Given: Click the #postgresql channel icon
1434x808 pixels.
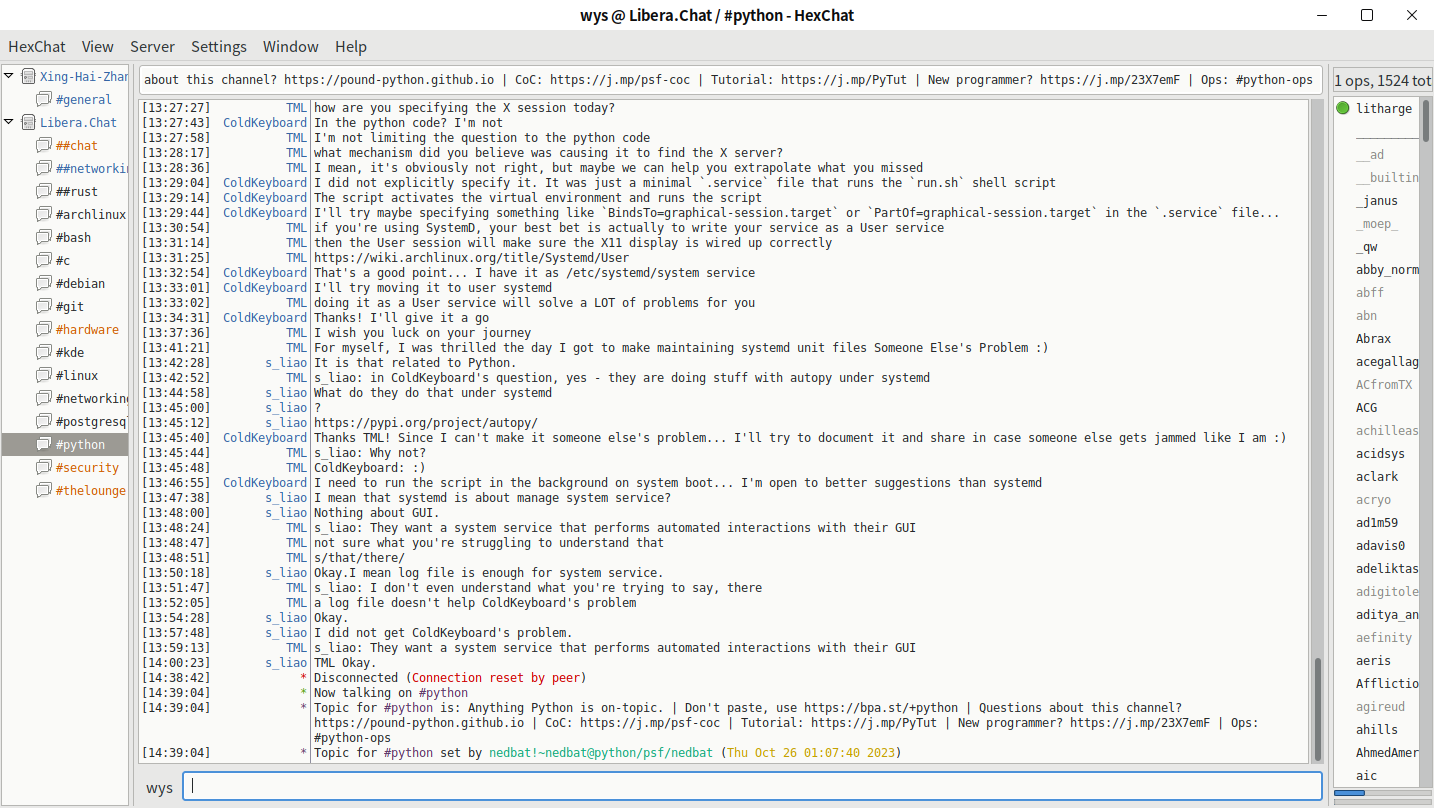Looking at the screenshot, I should click(44, 422).
